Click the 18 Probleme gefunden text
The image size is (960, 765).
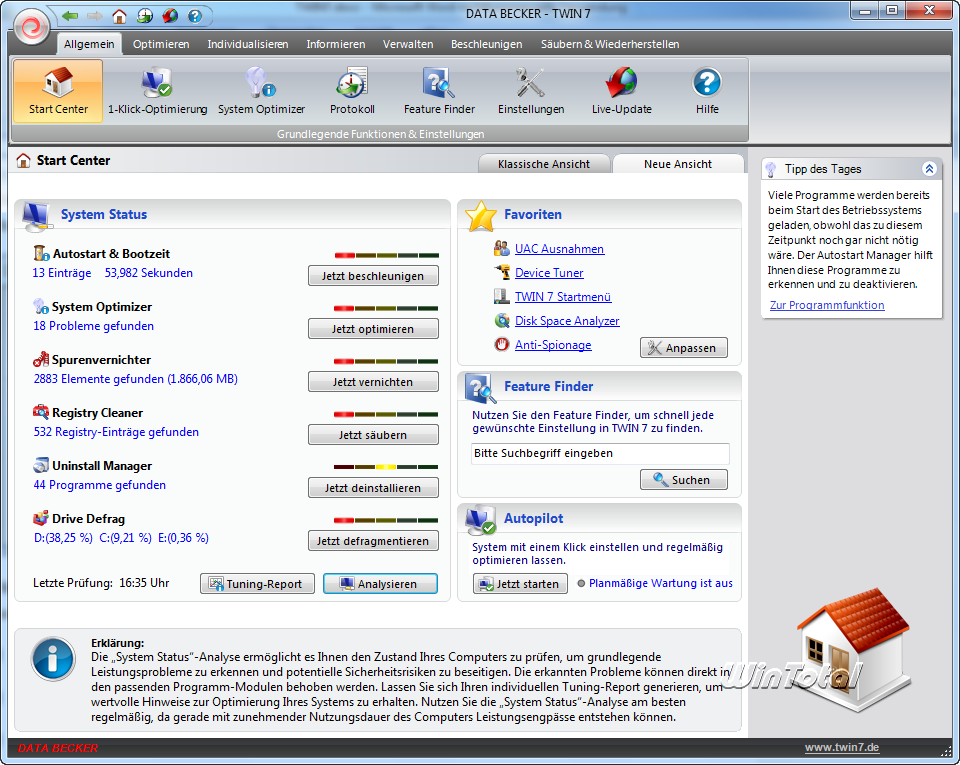94,326
